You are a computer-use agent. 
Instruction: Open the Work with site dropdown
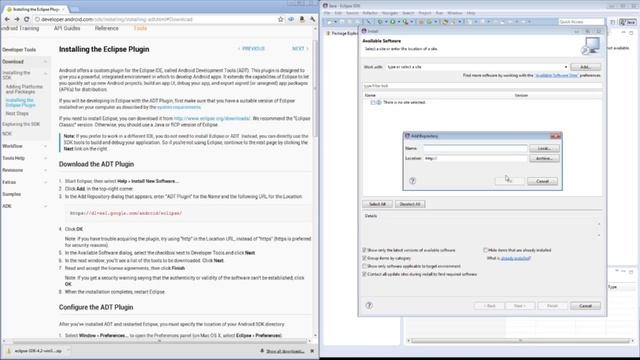point(566,67)
